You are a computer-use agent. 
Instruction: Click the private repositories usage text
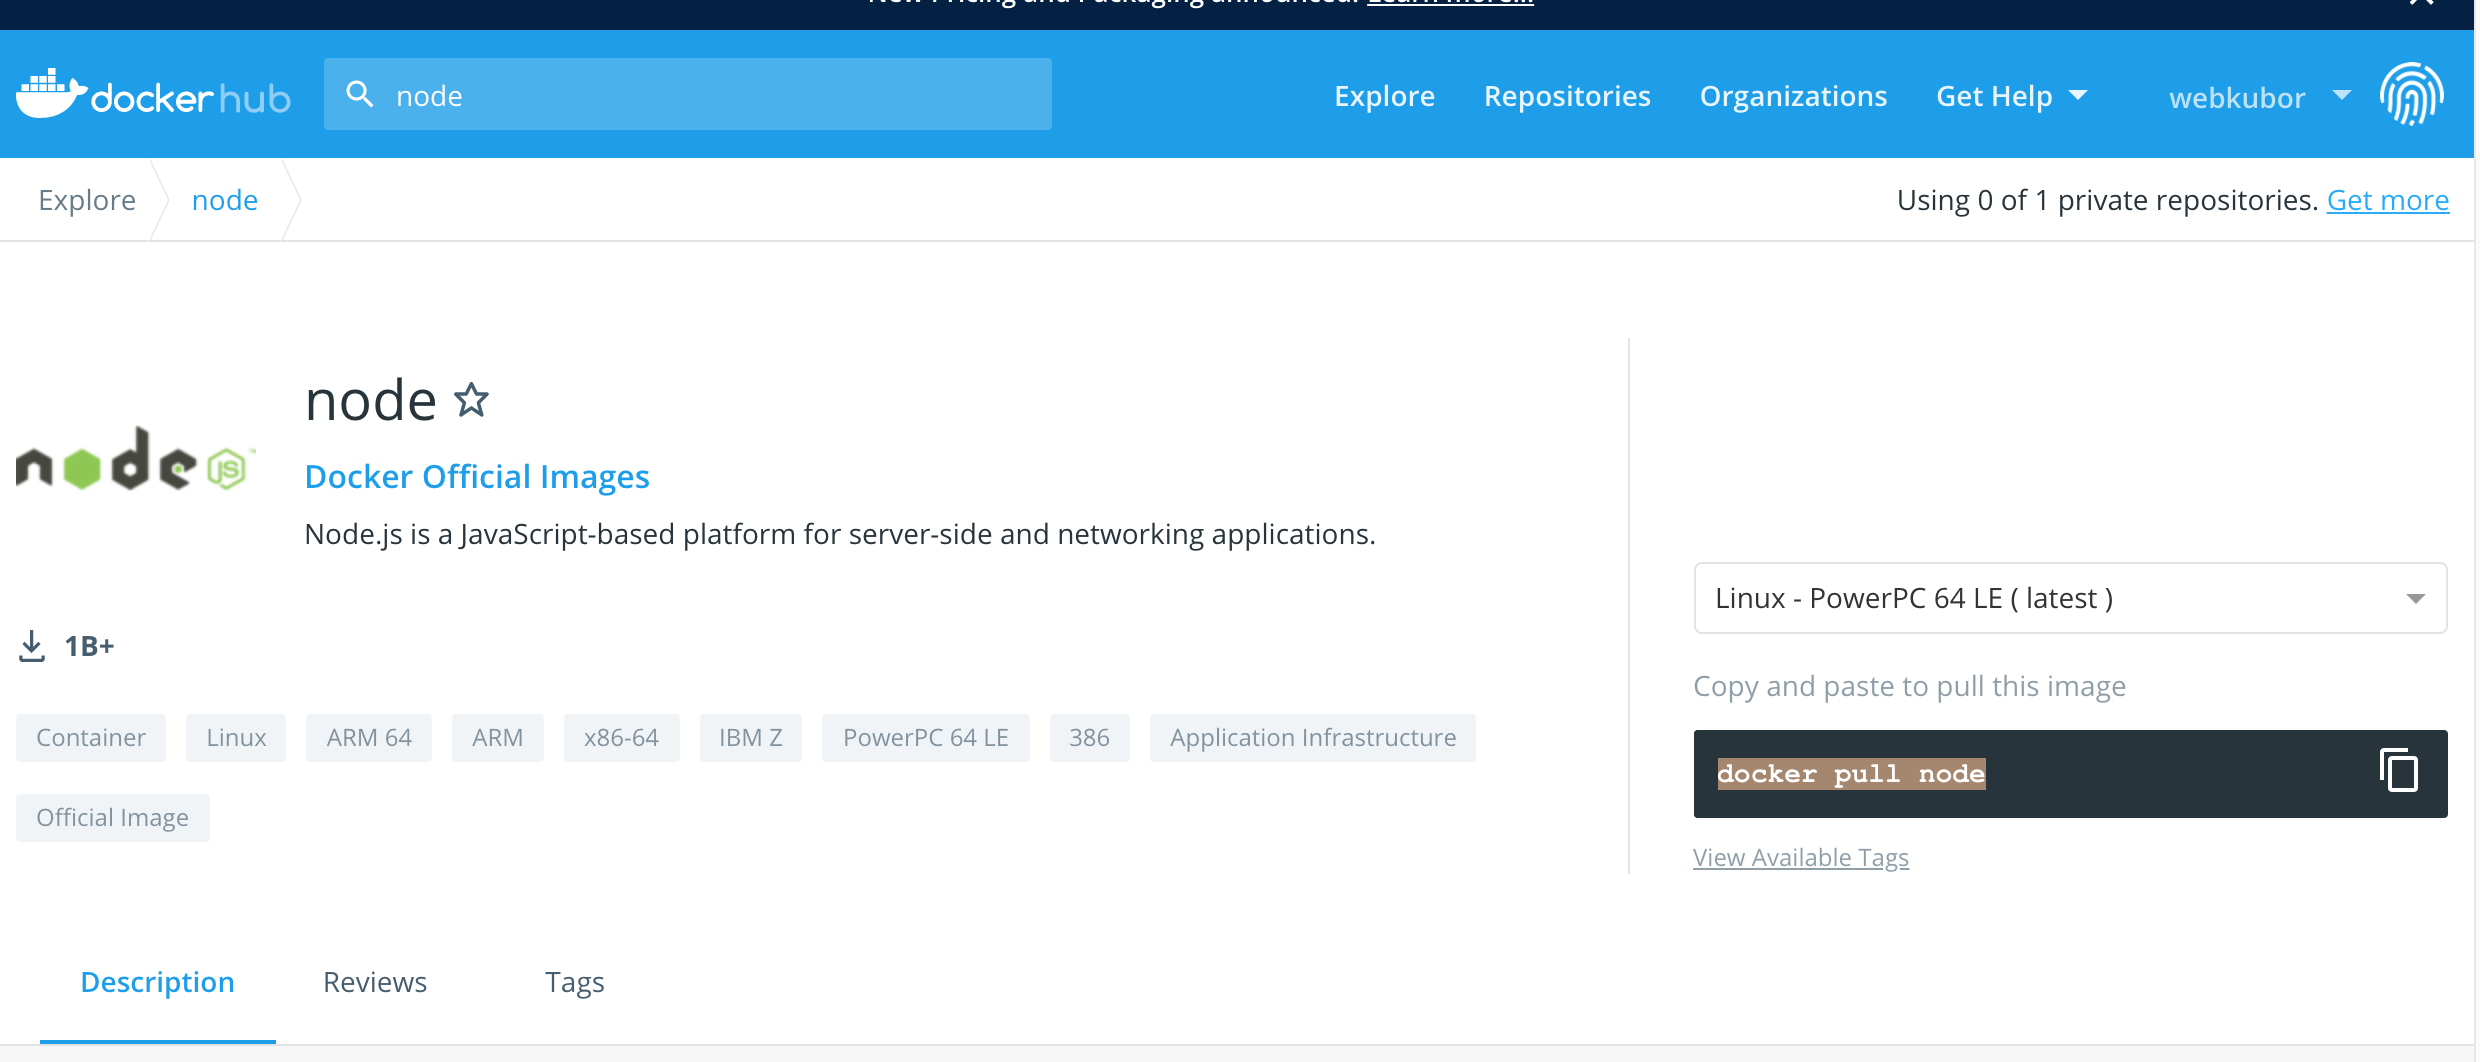(2107, 200)
